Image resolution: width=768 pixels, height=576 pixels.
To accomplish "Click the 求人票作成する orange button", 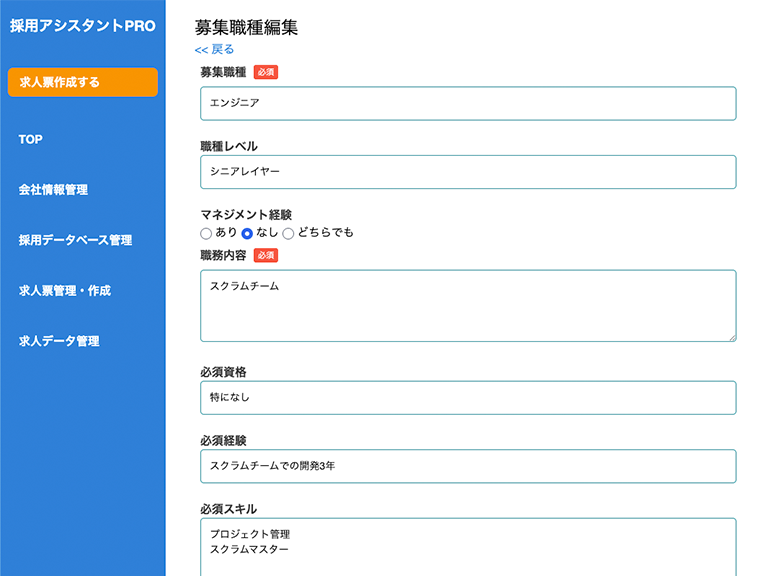I will point(83,82).
